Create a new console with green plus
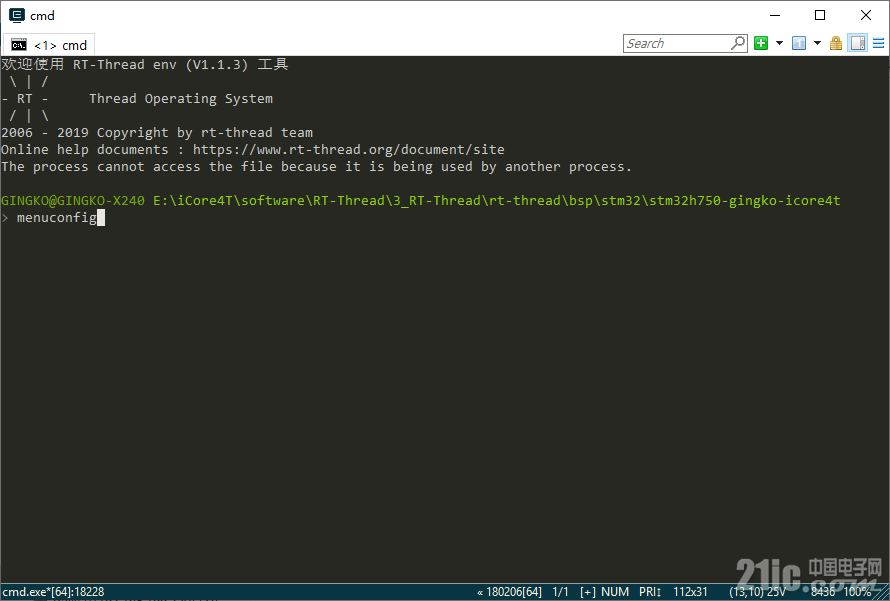The height and width of the screenshot is (601, 890). (761, 43)
